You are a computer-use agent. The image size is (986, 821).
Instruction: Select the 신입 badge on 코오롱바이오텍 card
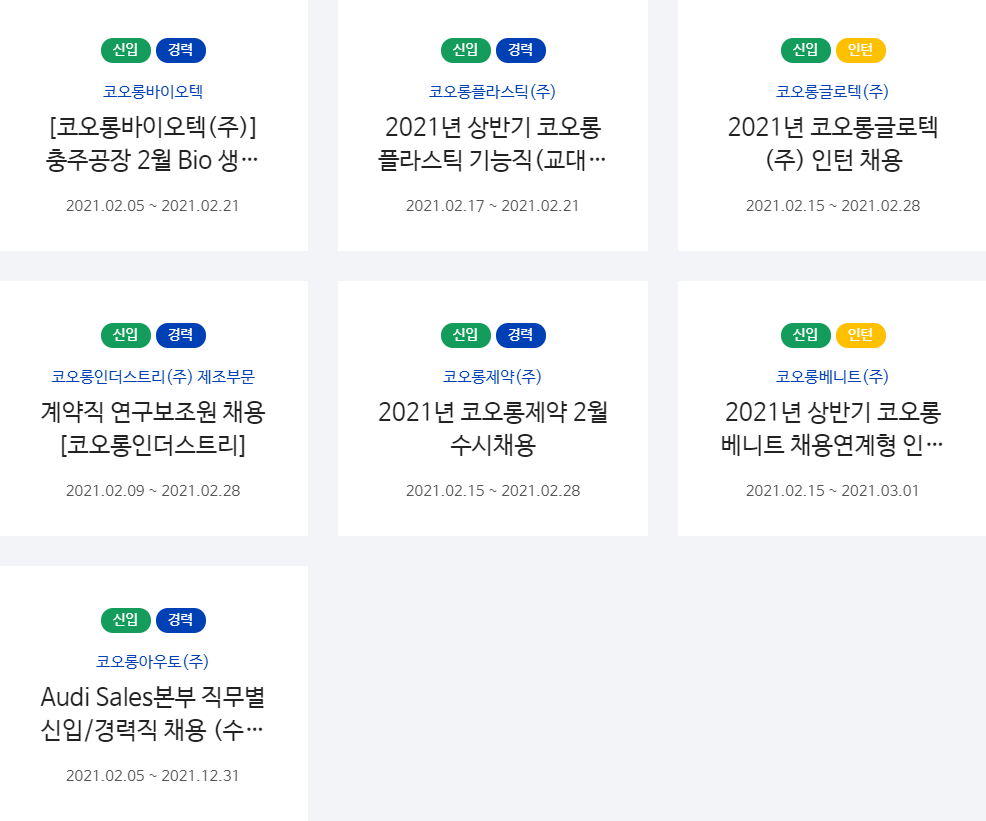[x=124, y=50]
